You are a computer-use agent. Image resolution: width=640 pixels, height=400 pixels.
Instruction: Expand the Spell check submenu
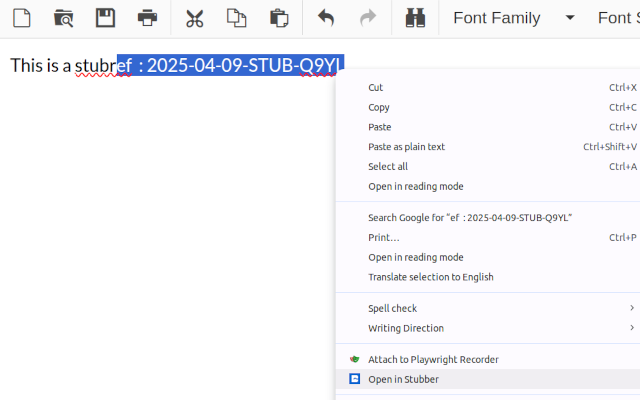pos(488,308)
